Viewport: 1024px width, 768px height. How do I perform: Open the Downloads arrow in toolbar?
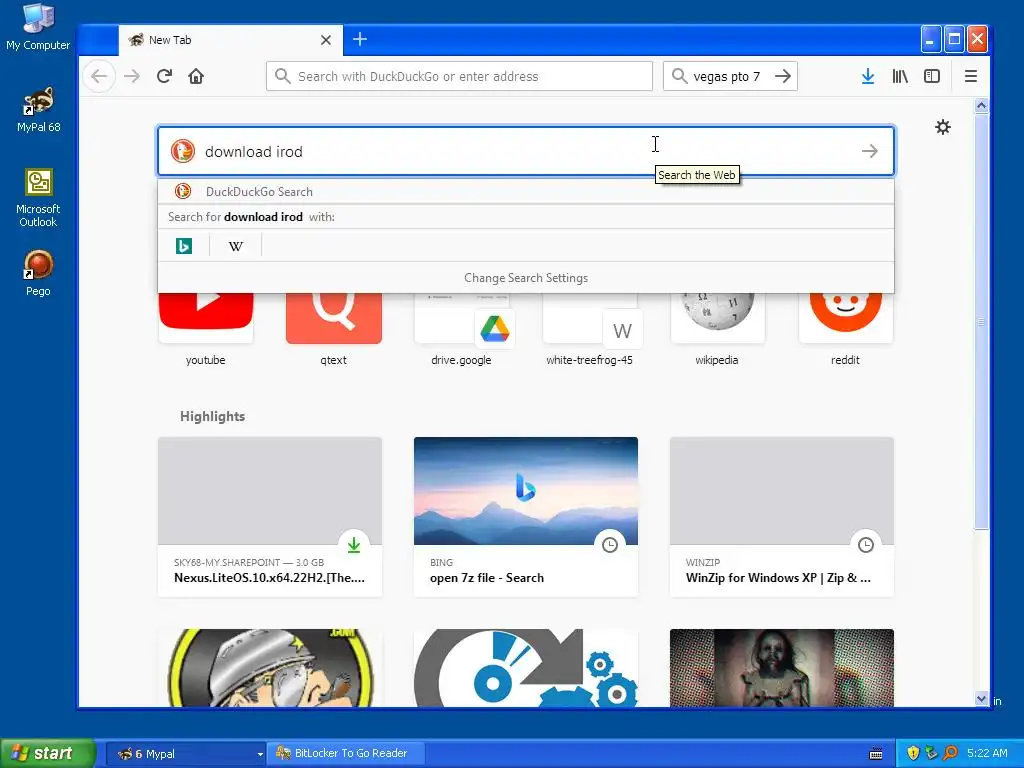(868, 76)
